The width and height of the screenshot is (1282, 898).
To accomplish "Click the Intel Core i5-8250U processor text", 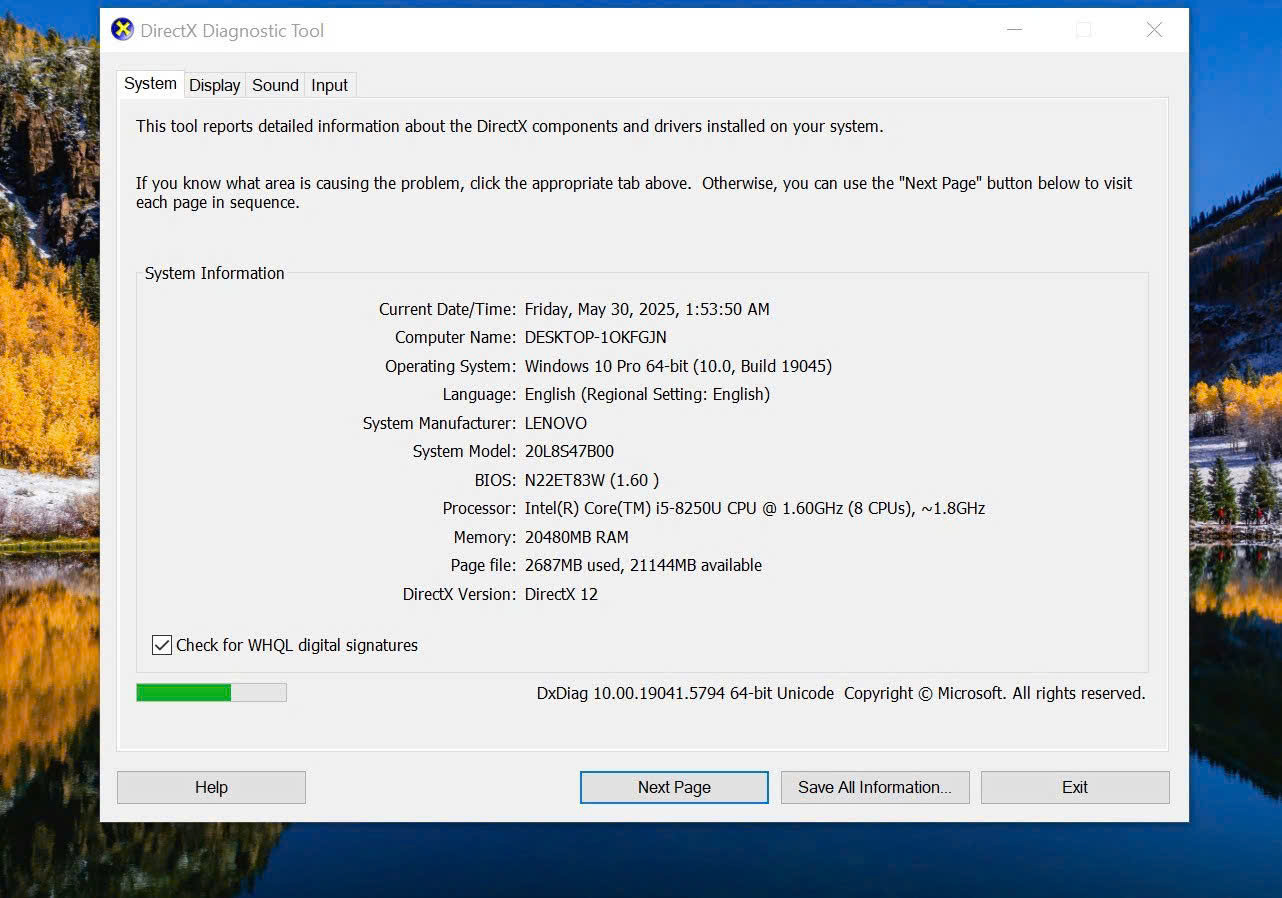I will (x=754, y=508).
